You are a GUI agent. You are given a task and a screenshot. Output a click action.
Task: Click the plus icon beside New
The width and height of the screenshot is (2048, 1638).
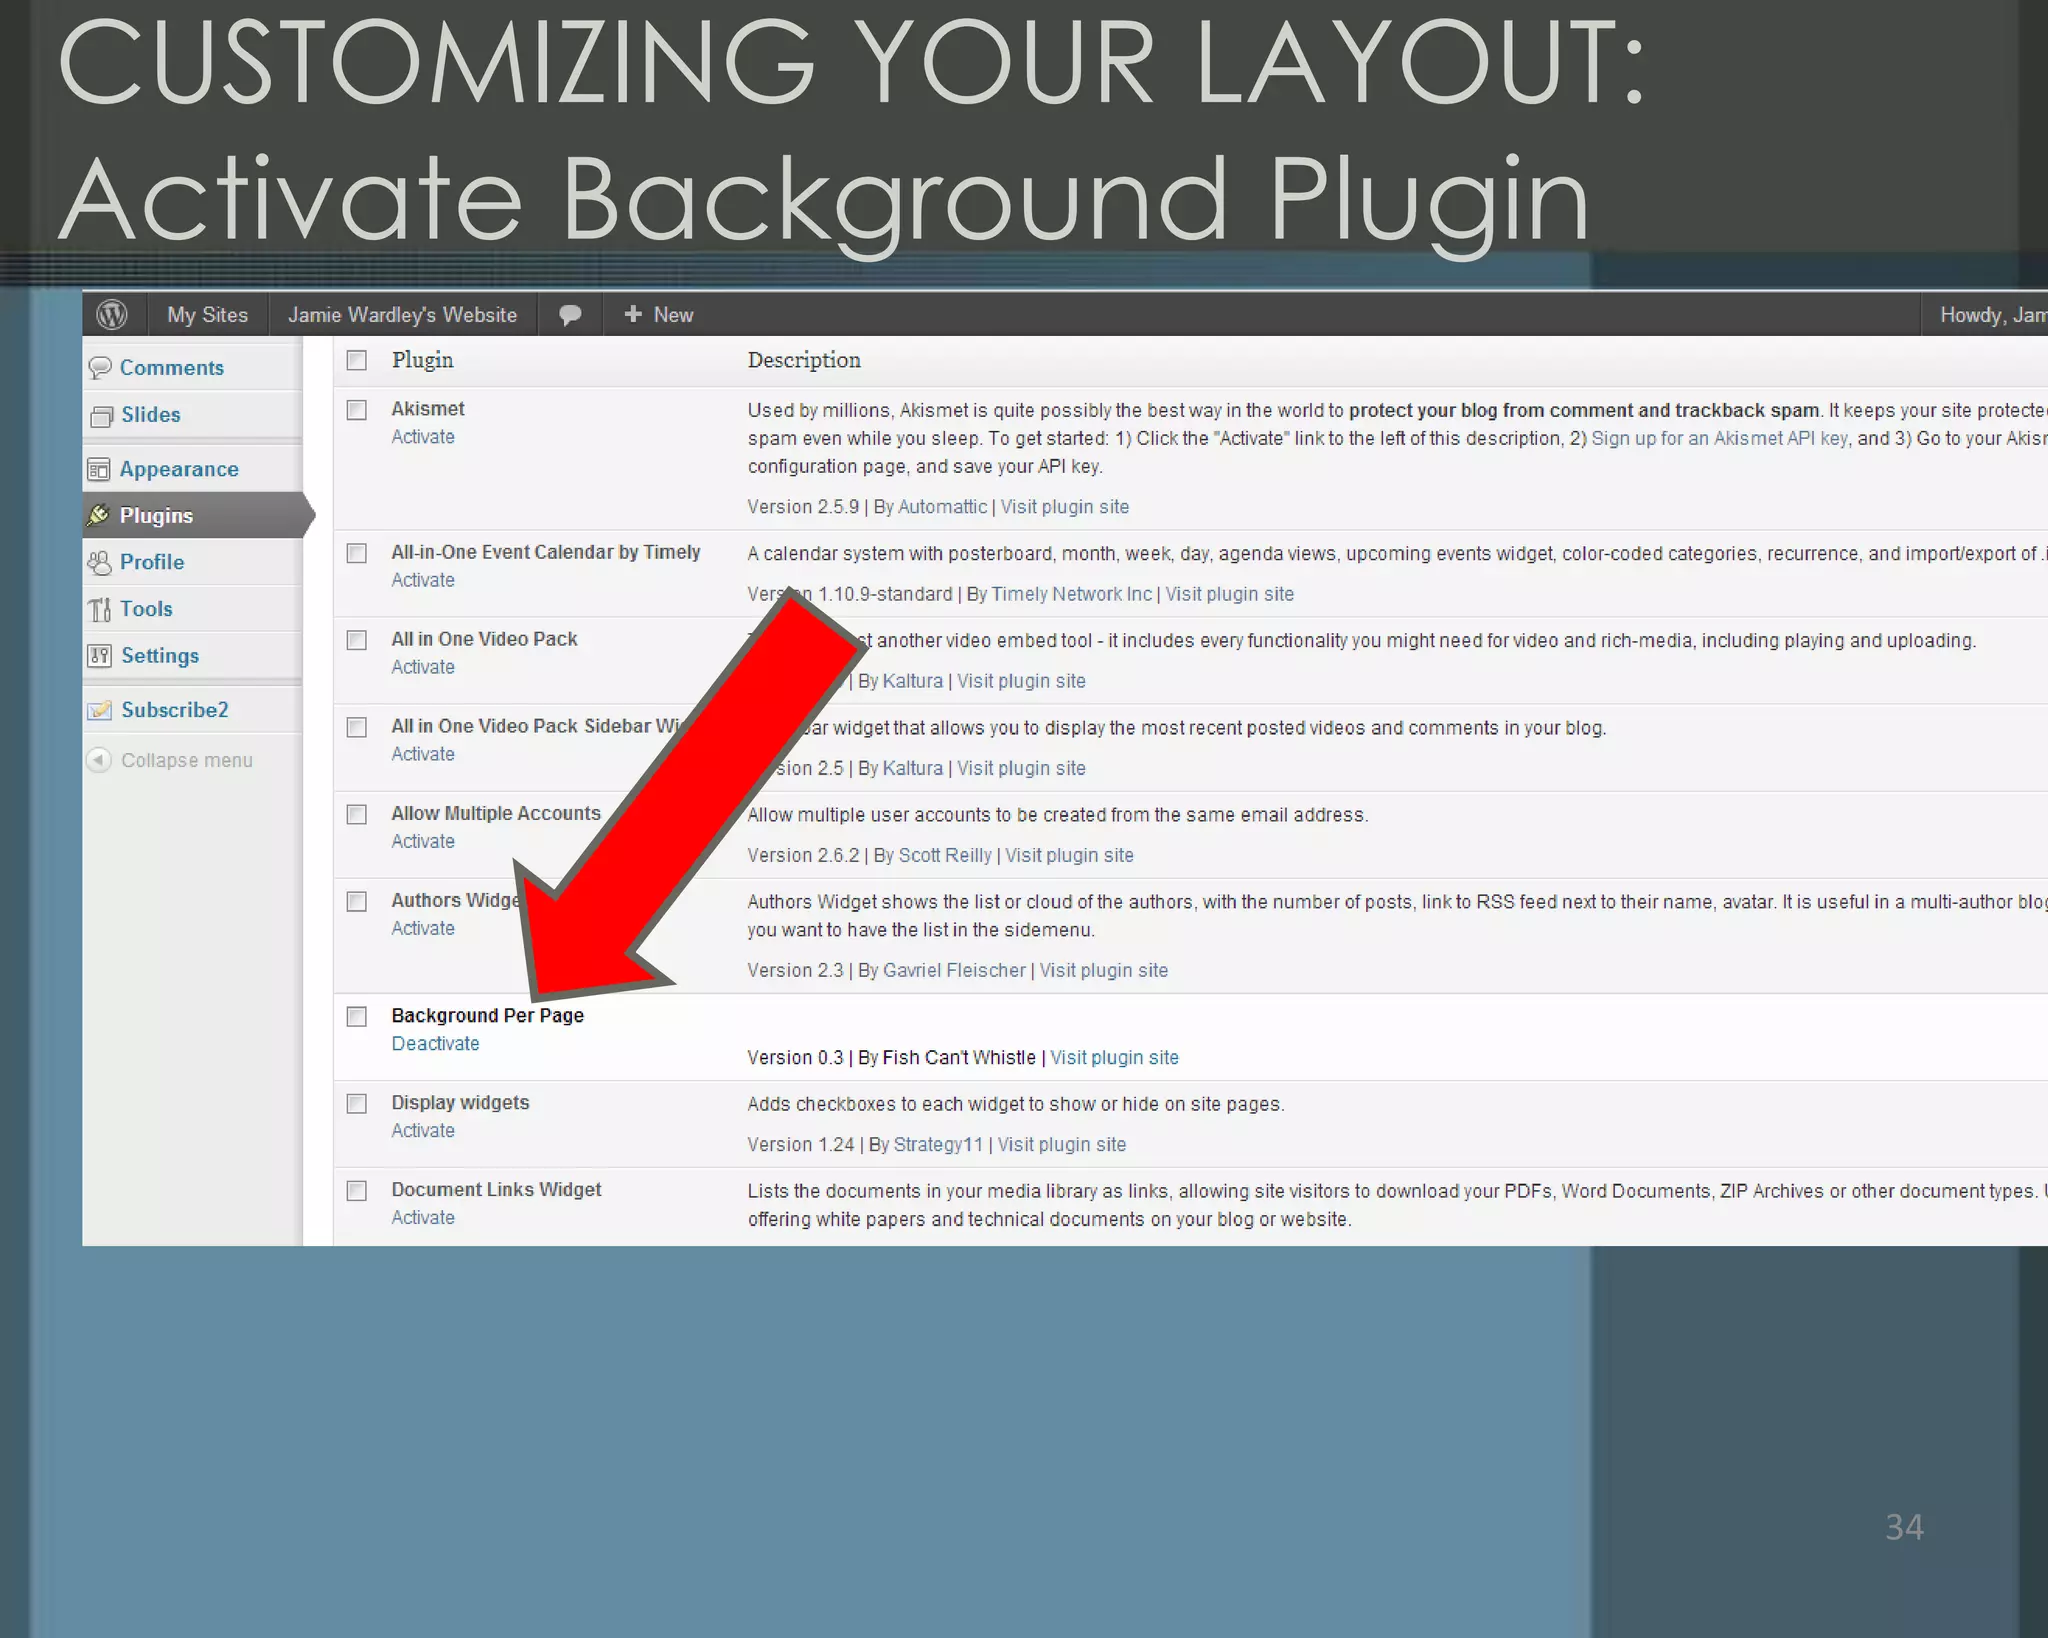pyautogui.click(x=632, y=314)
